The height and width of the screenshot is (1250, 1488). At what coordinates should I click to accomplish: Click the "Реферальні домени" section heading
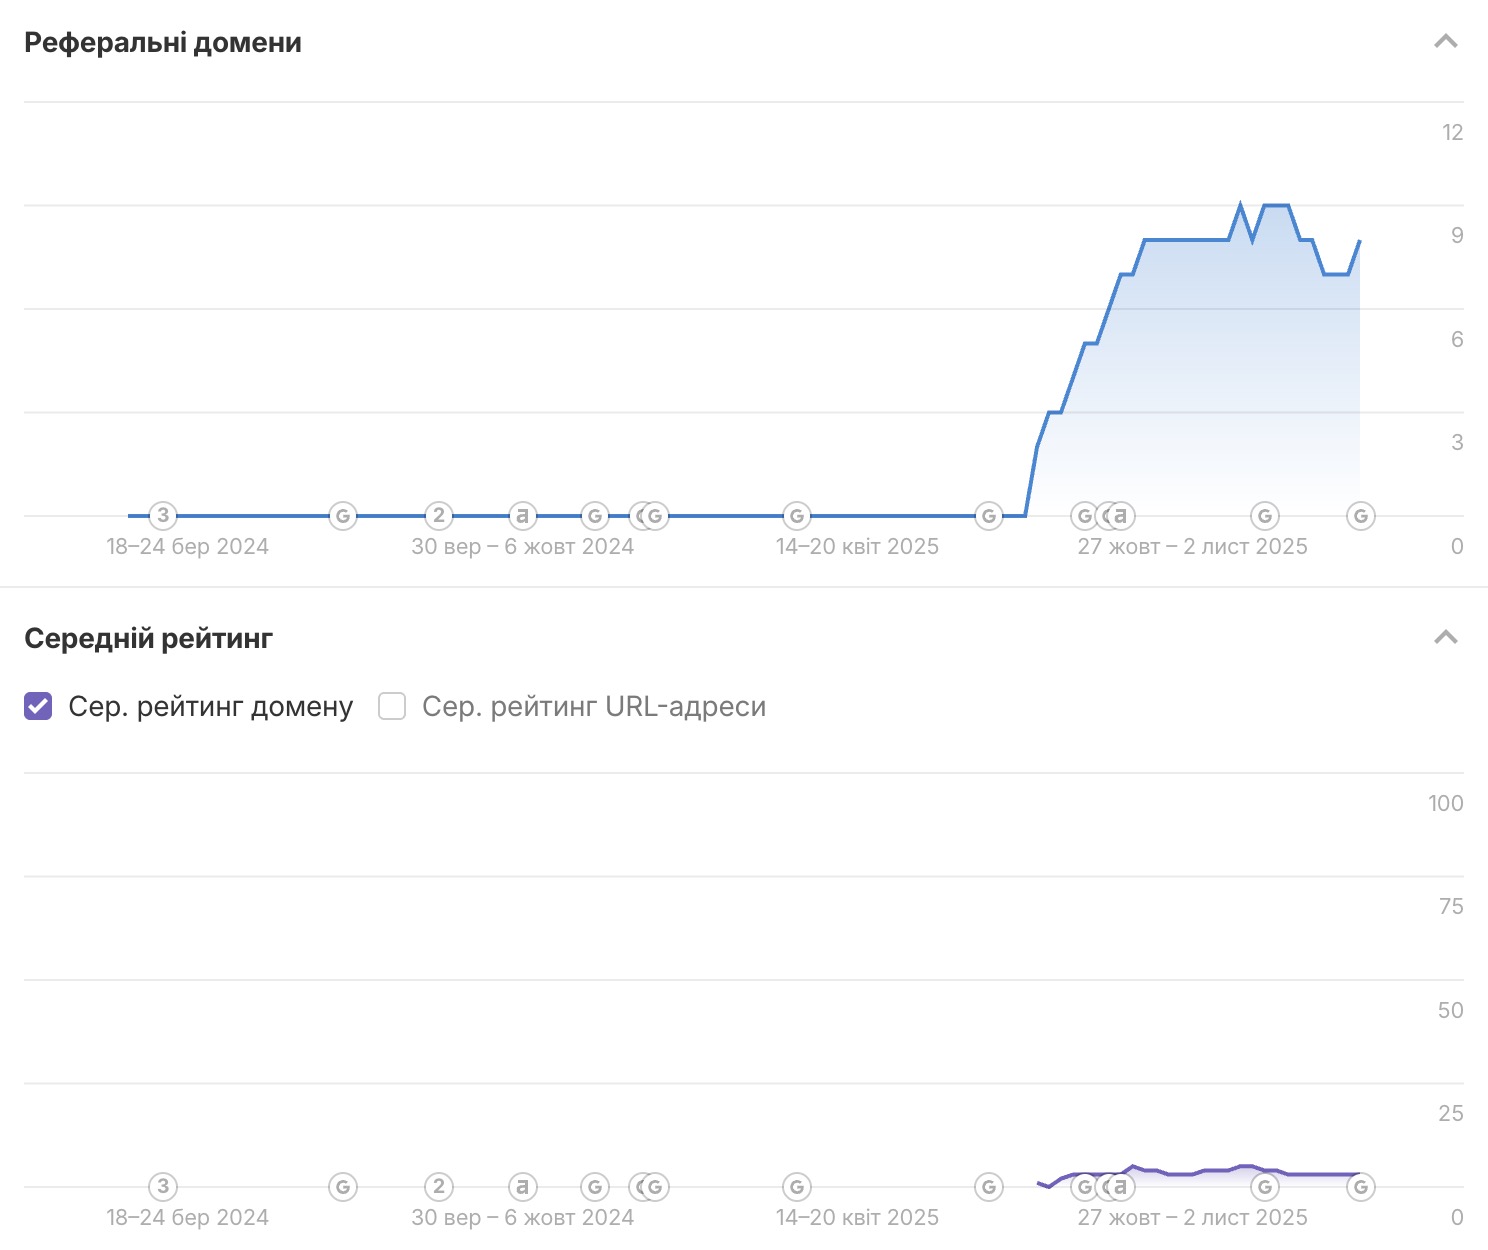163,43
